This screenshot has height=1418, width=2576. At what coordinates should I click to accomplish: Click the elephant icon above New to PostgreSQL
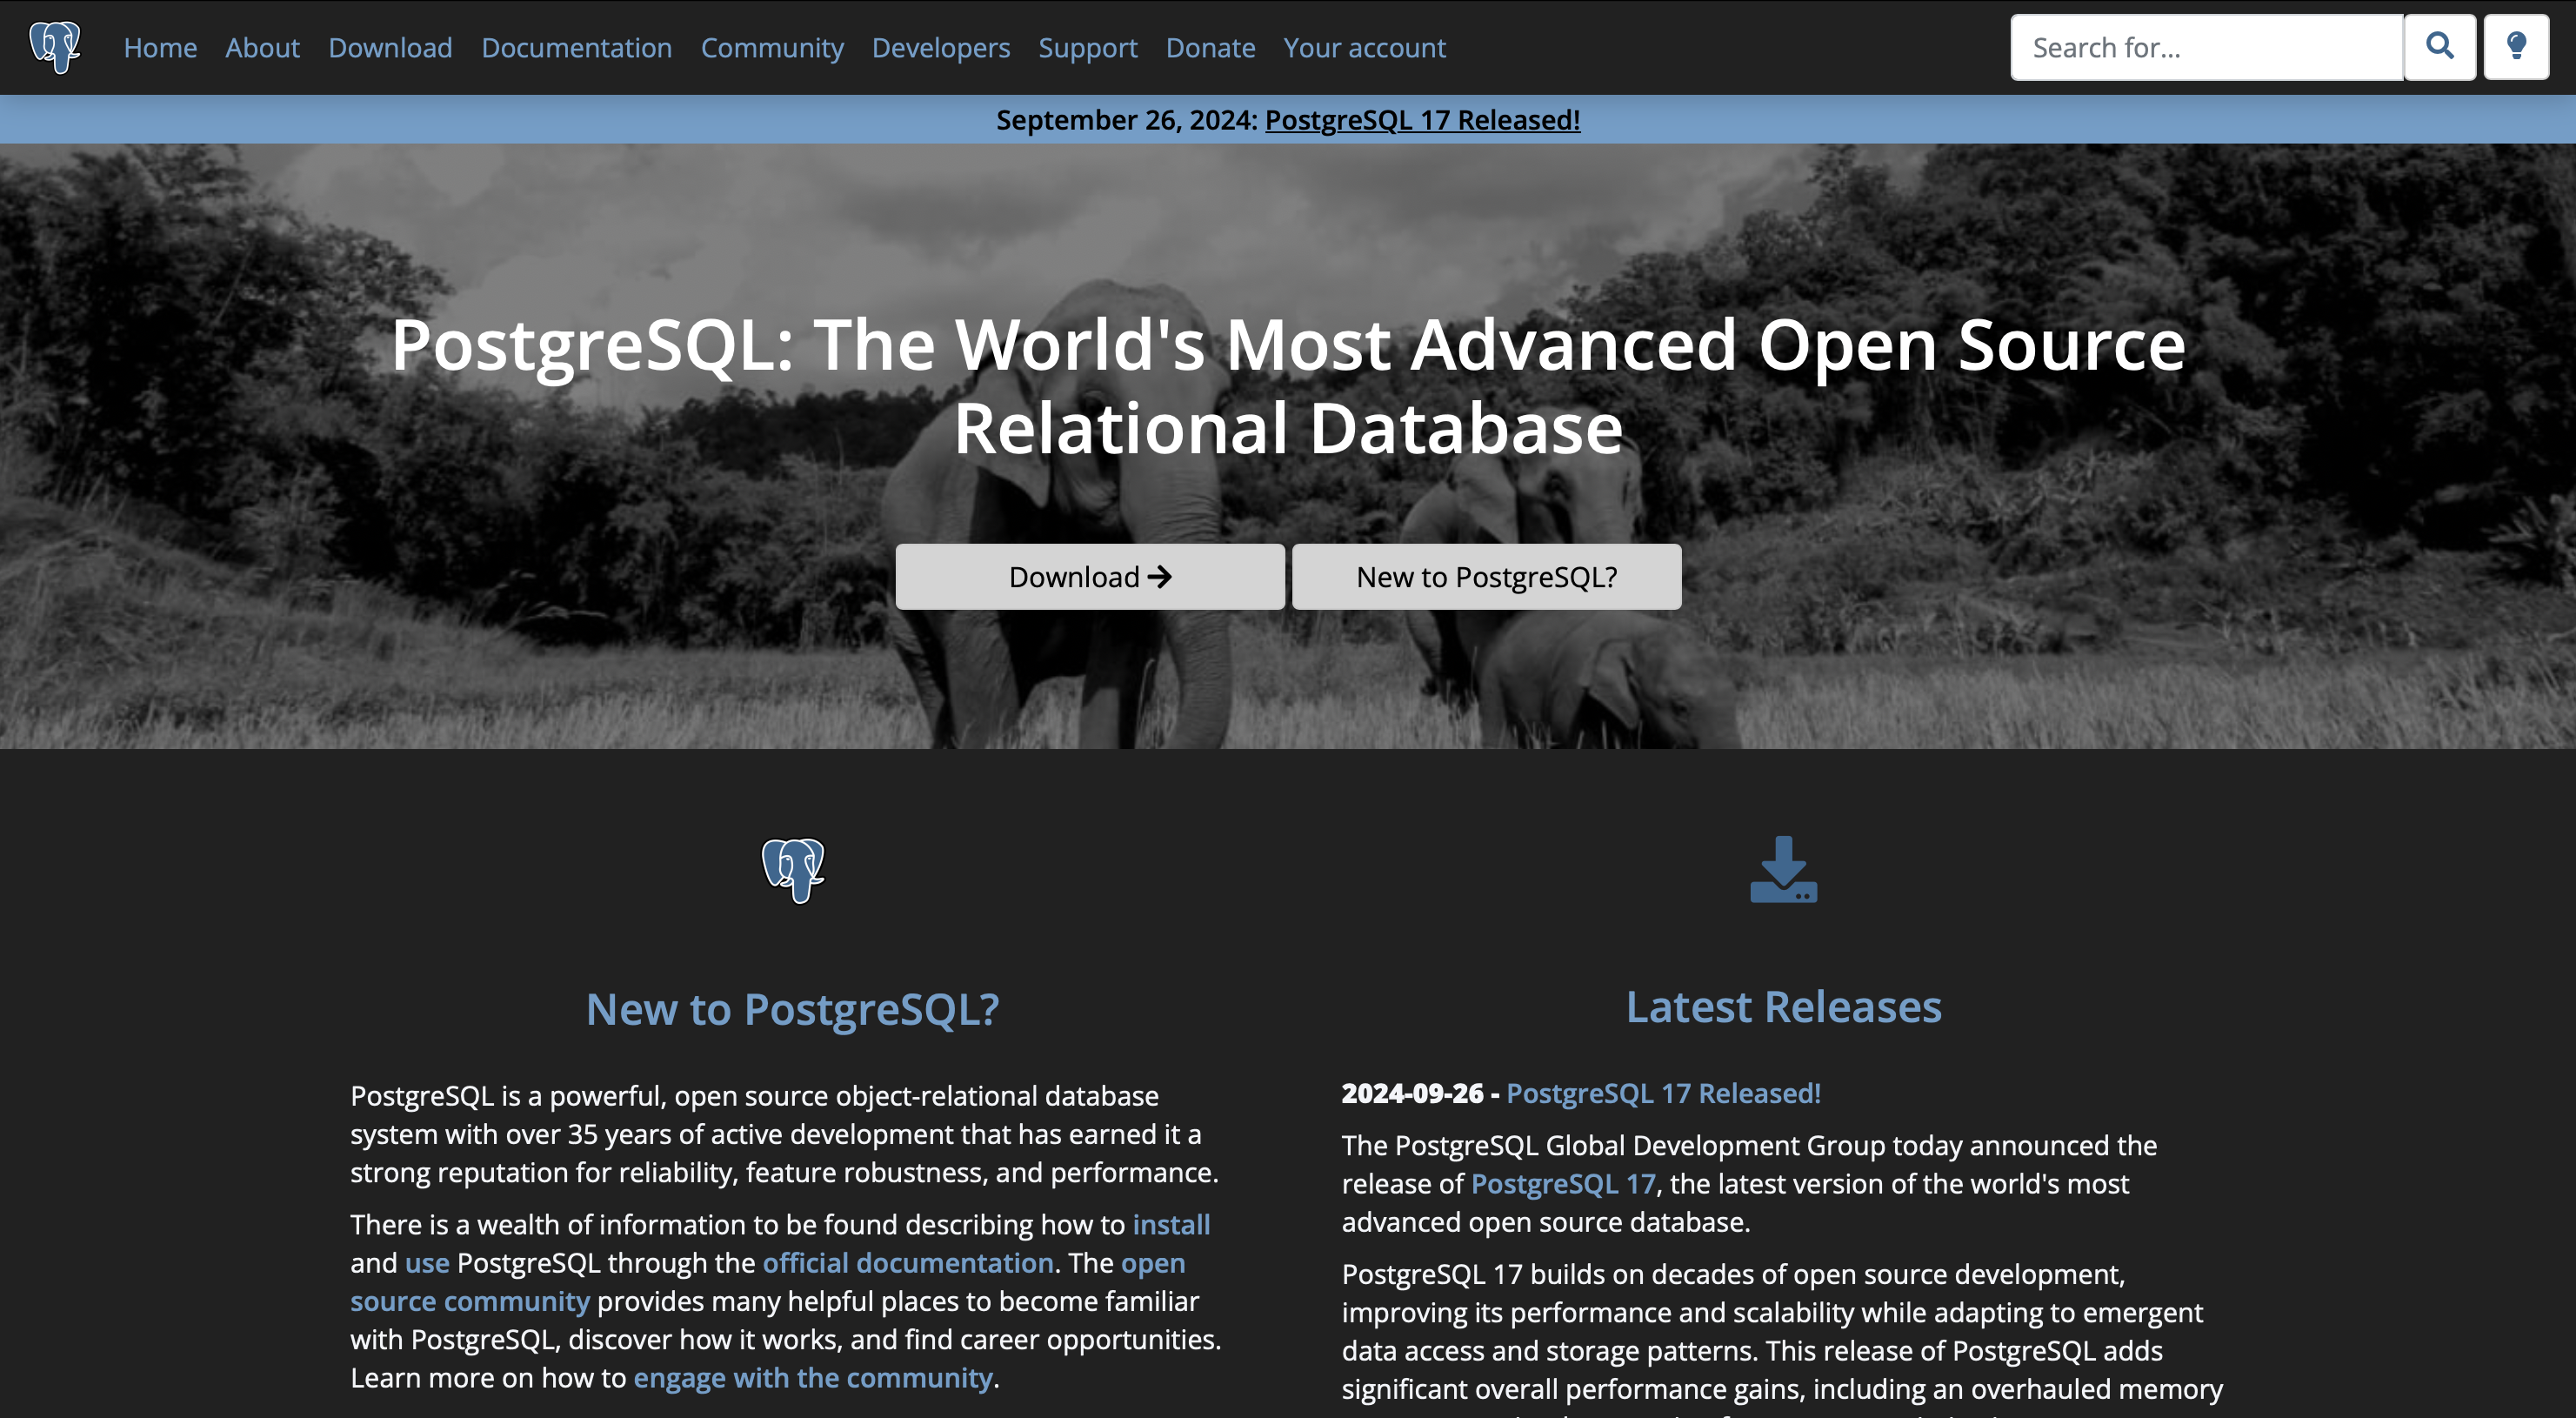[793, 870]
